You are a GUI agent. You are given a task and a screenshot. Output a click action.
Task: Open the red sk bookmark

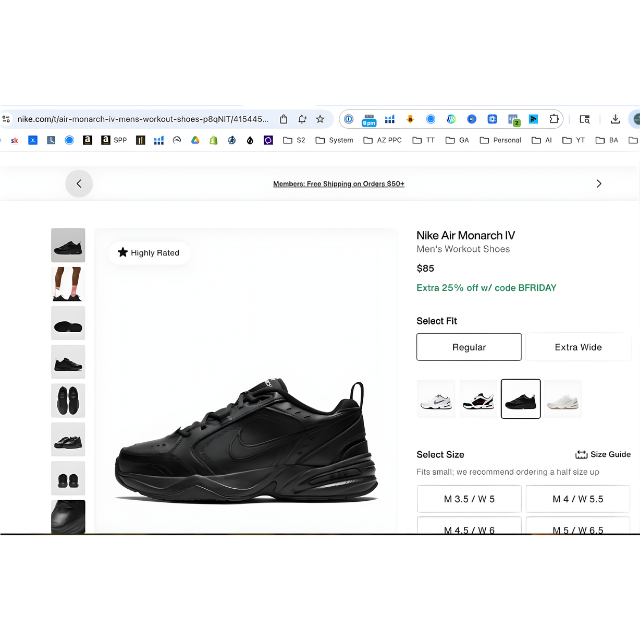15,140
